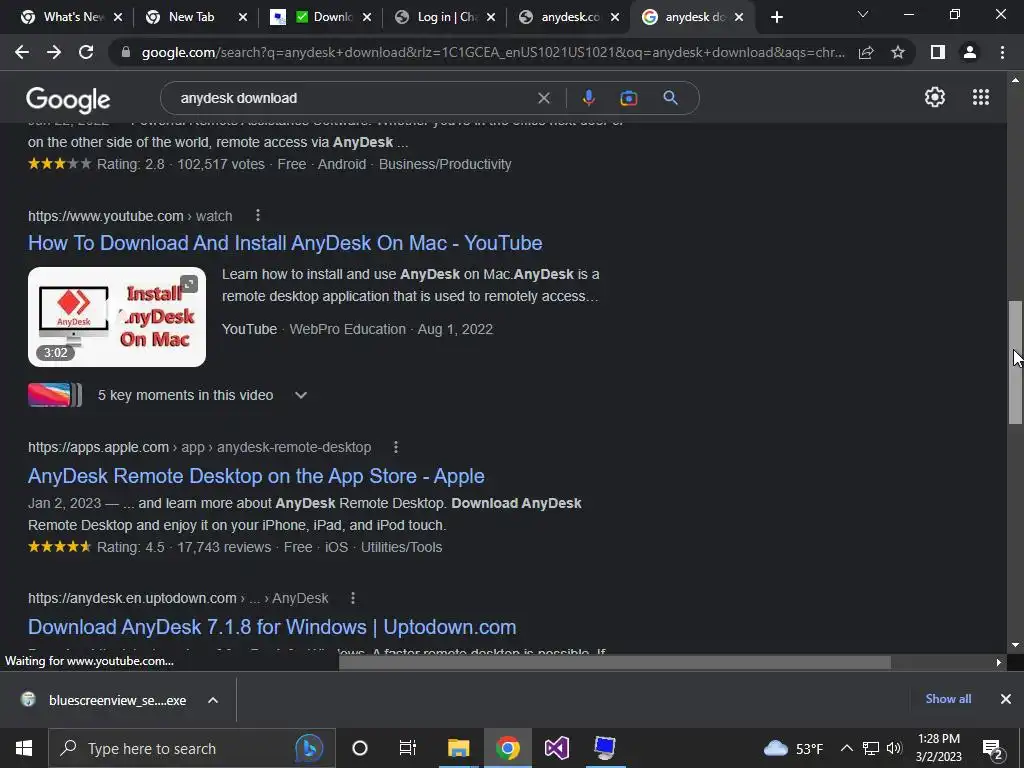Clear the Google search box
1024x768 pixels.
[543, 98]
